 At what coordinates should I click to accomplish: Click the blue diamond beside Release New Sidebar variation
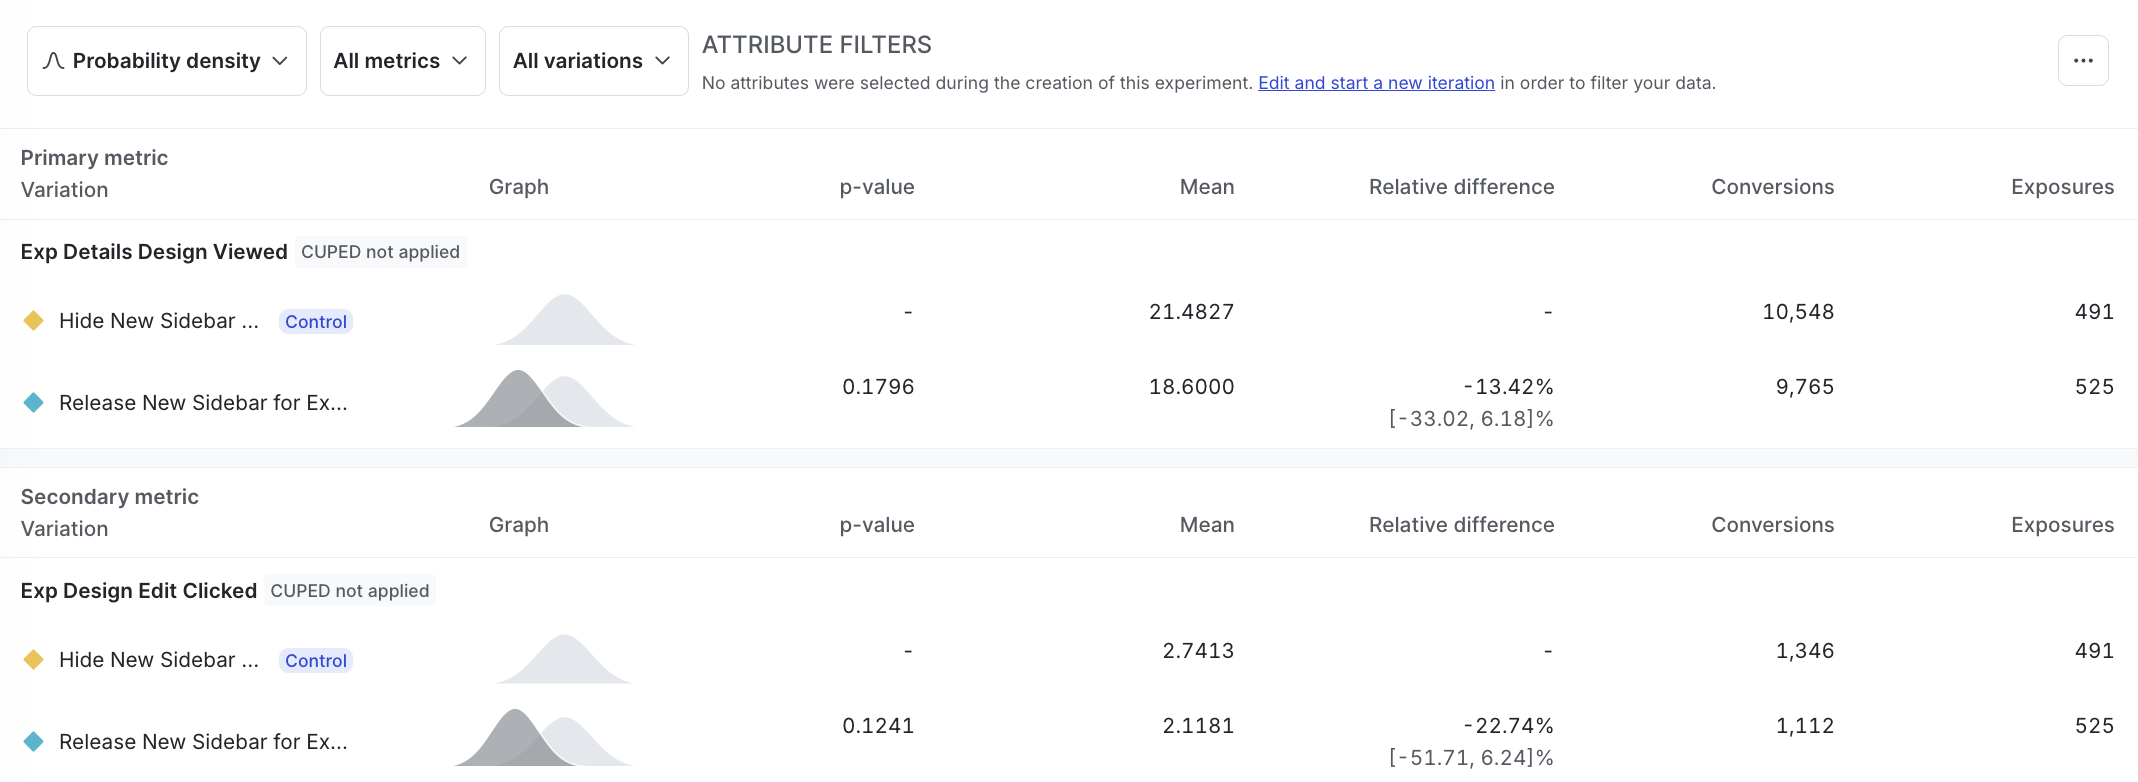click(33, 402)
